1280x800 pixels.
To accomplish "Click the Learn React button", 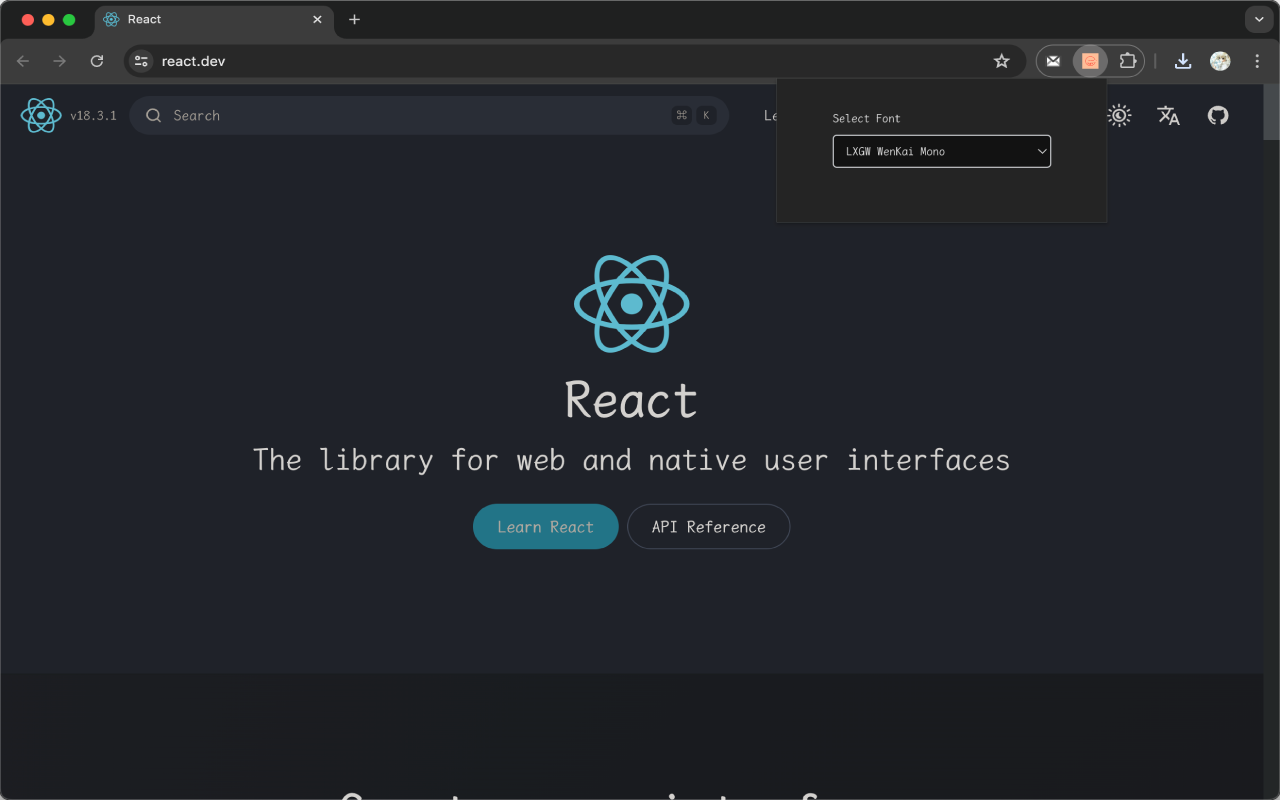I will (545, 527).
